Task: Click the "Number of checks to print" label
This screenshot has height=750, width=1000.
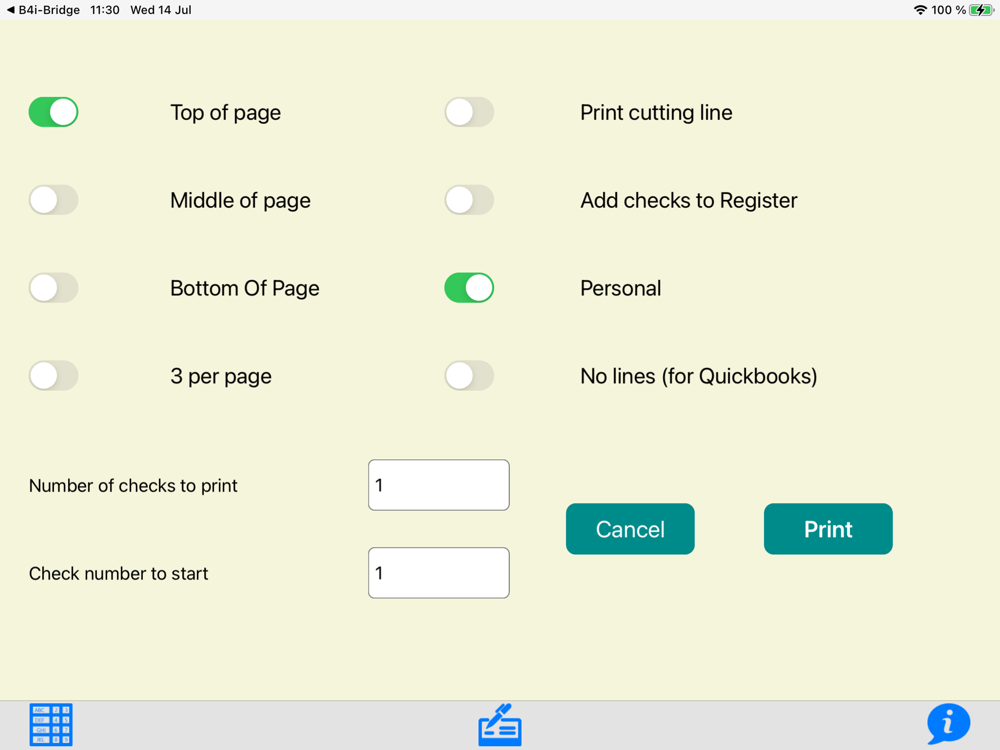Action: (133, 486)
